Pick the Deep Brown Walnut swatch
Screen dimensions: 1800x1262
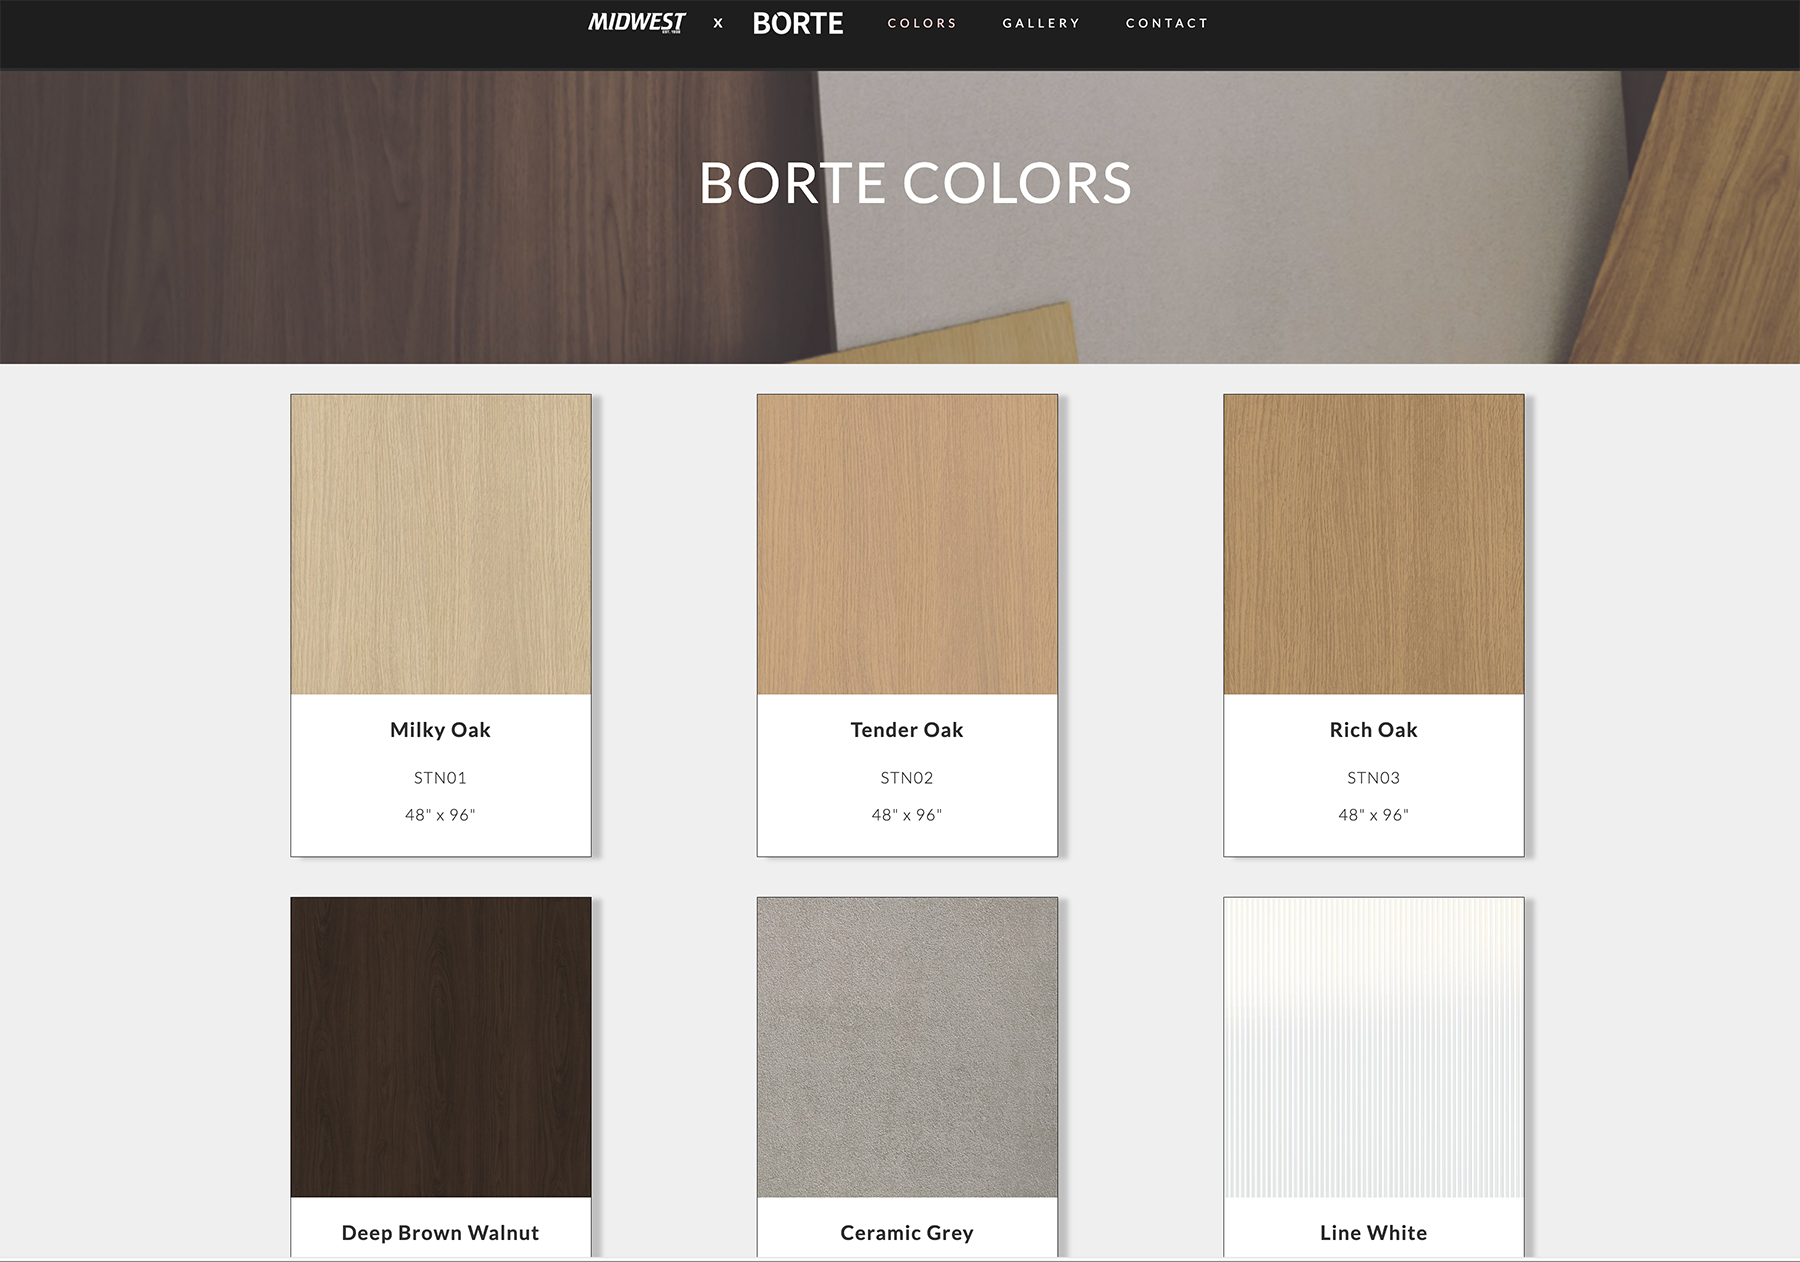coord(440,1046)
